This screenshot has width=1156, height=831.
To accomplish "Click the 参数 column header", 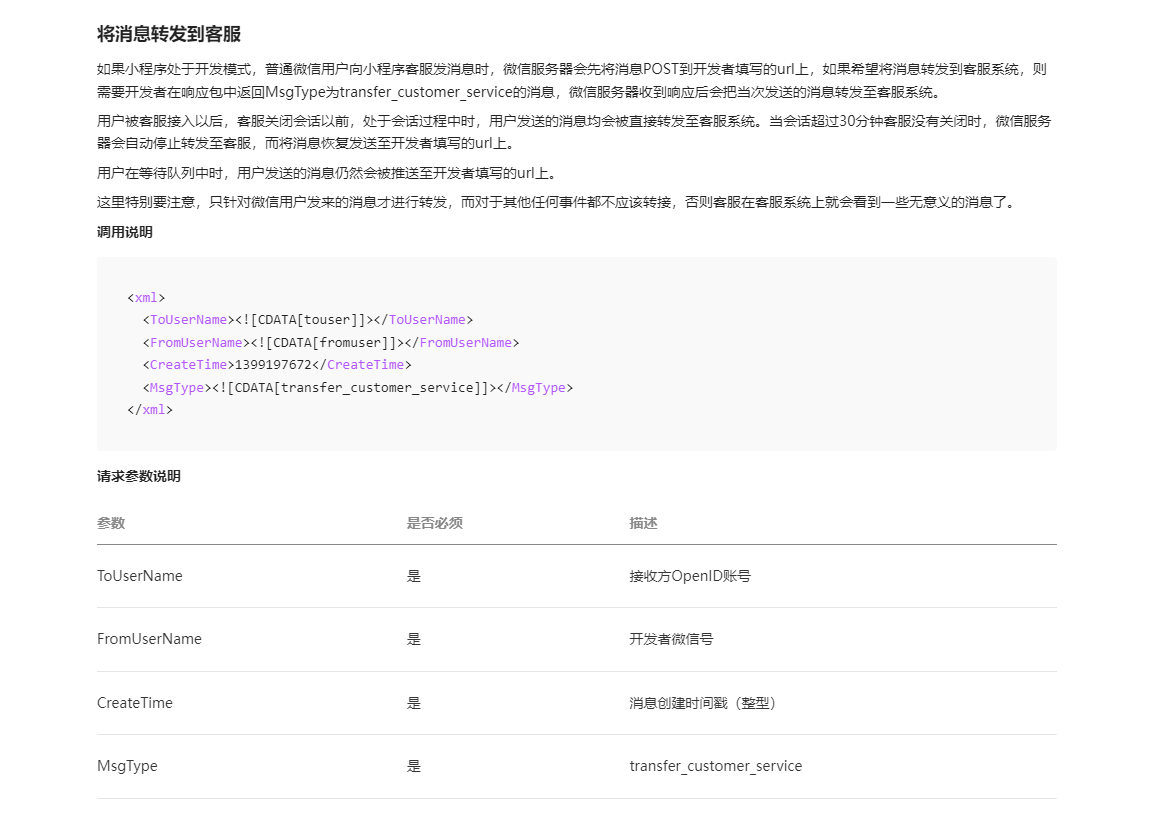I will (x=111, y=524).
